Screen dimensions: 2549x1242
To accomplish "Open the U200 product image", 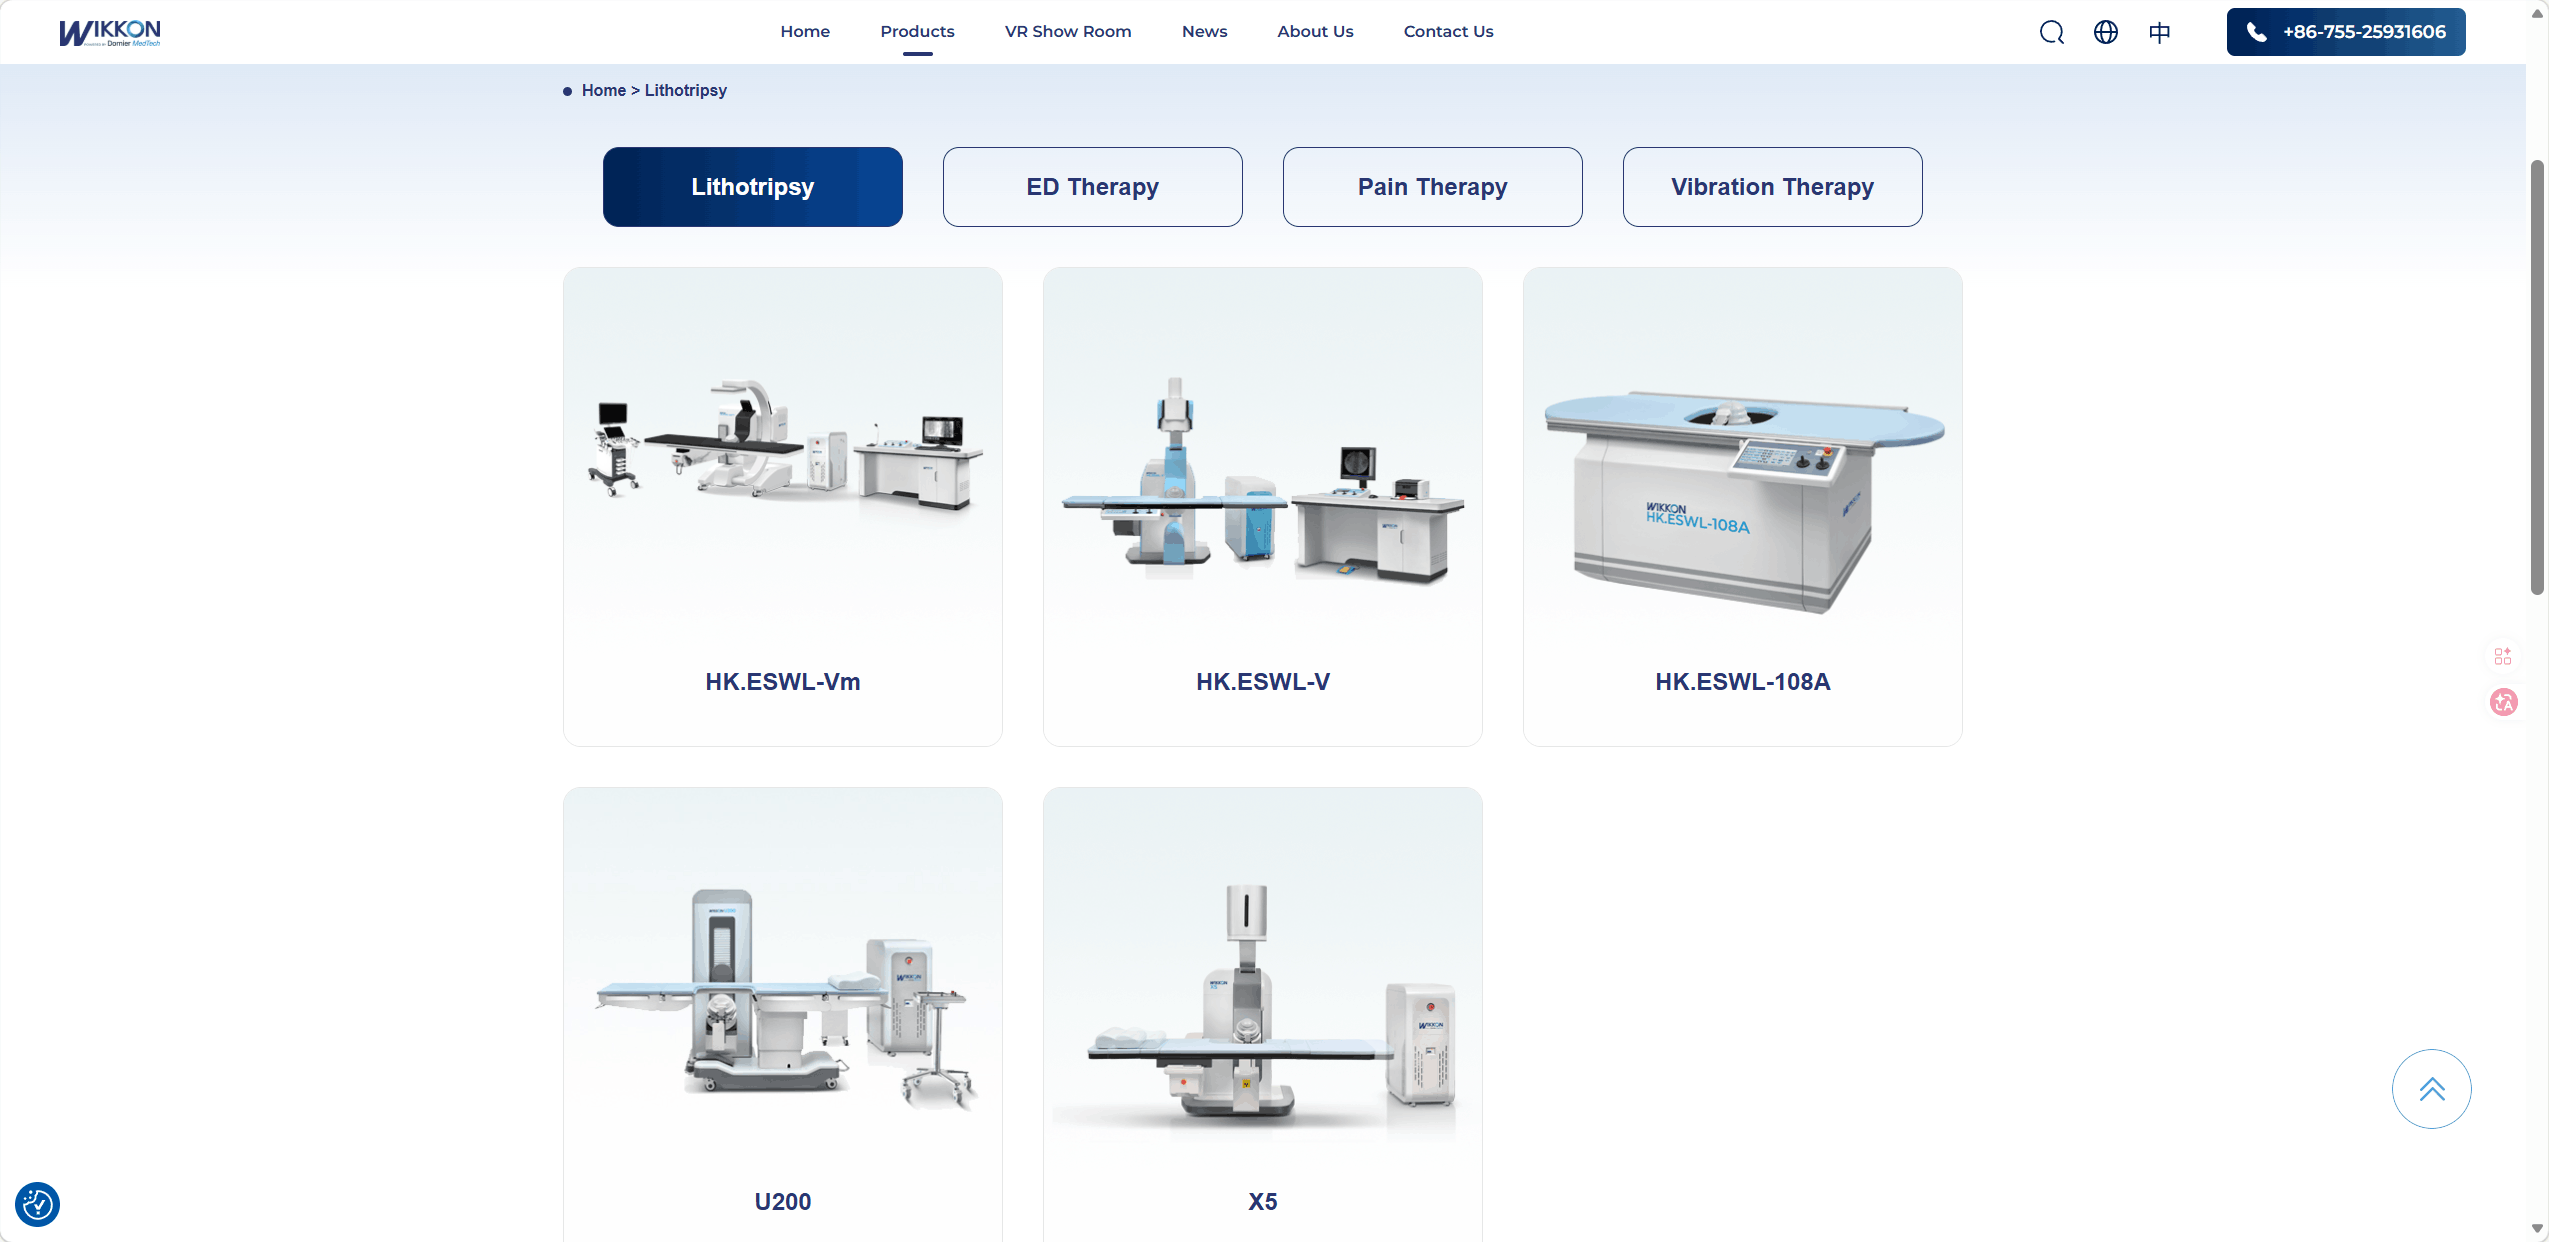I will (783, 1000).
